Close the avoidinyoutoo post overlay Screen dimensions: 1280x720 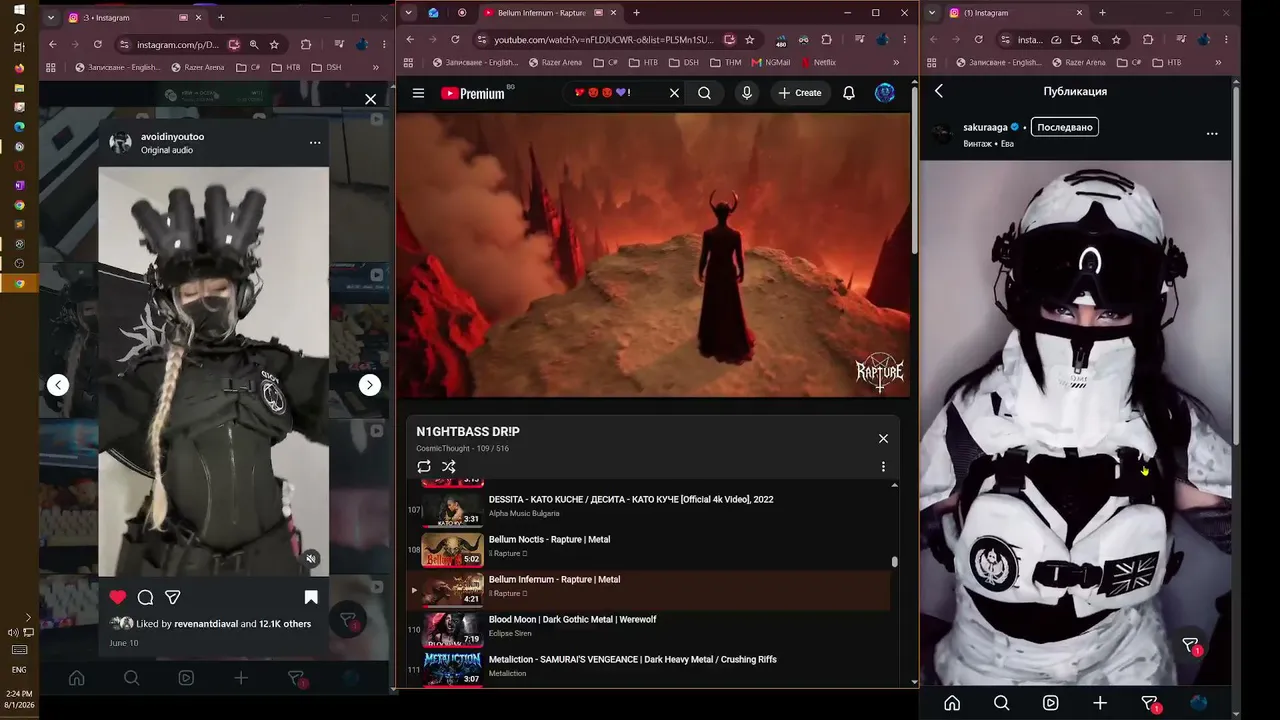click(371, 99)
